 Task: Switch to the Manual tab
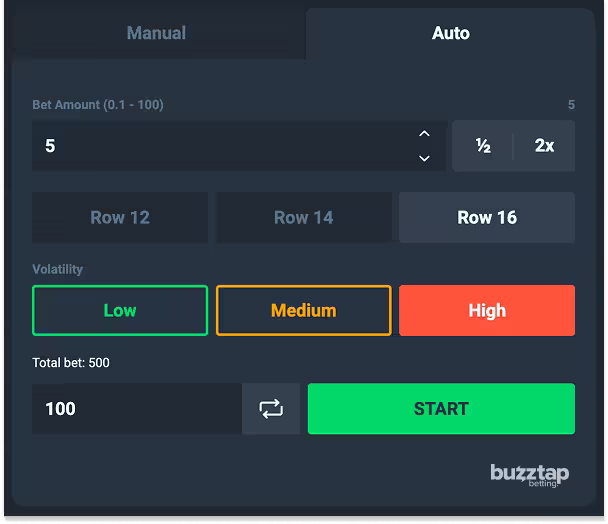click(x=156, y=33)
